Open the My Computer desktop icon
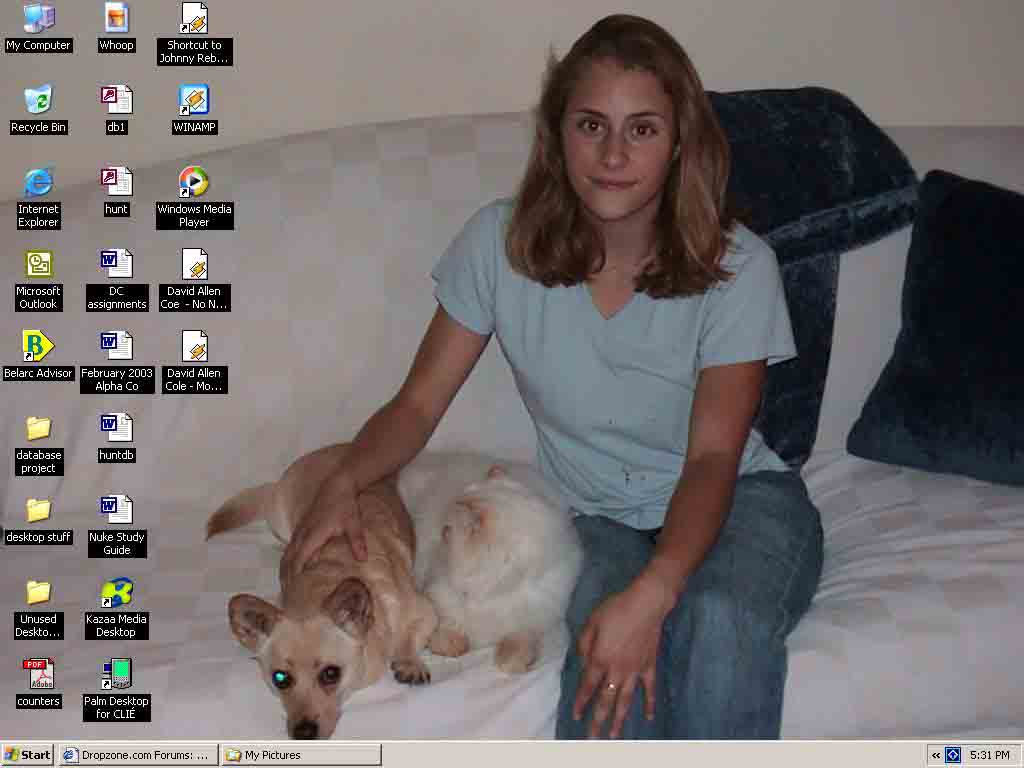This screenshot has height=768, width=1024. pyautogui.click(x=38, y=19)
